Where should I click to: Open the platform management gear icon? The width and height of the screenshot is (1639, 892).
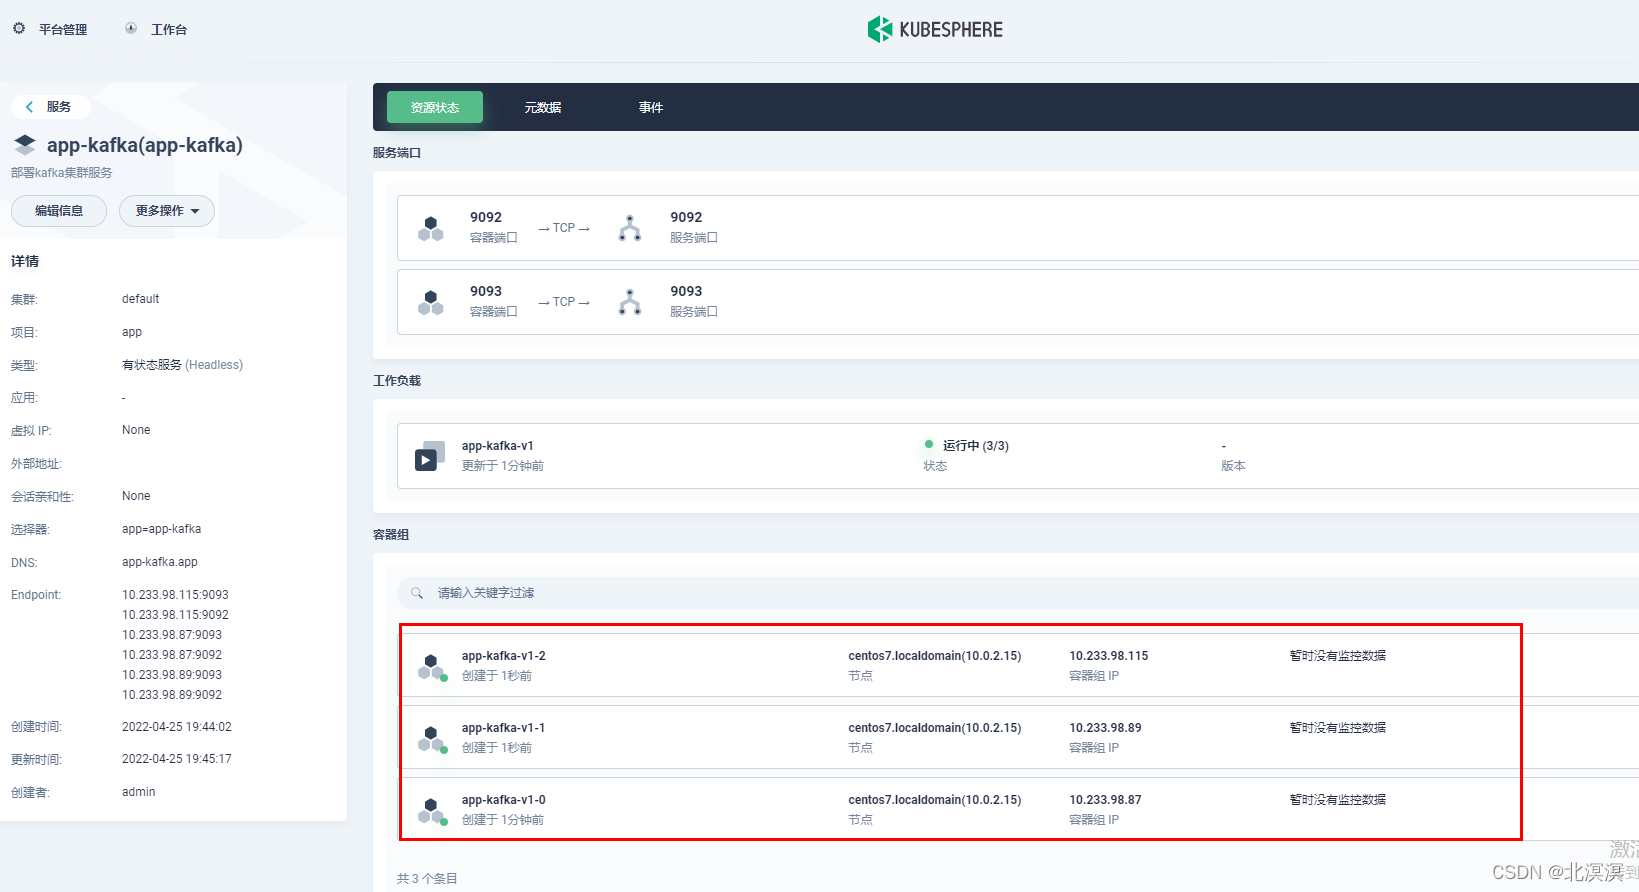pyautogui.click(x=19, y=29)
